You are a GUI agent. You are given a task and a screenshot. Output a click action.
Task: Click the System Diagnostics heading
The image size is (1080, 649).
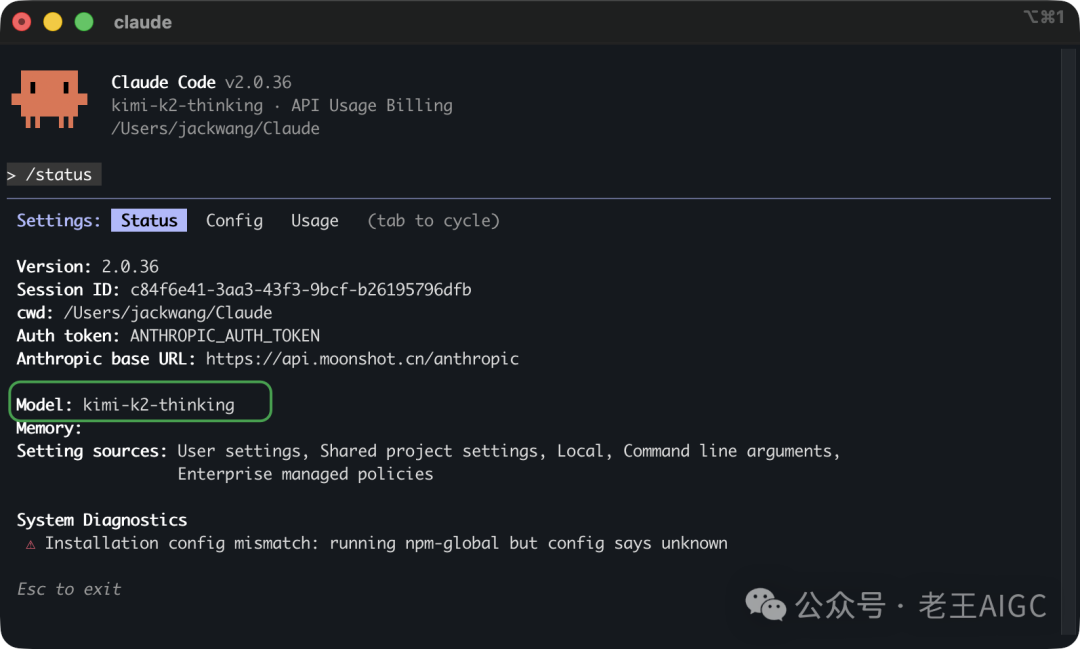[x=102, y=519]
